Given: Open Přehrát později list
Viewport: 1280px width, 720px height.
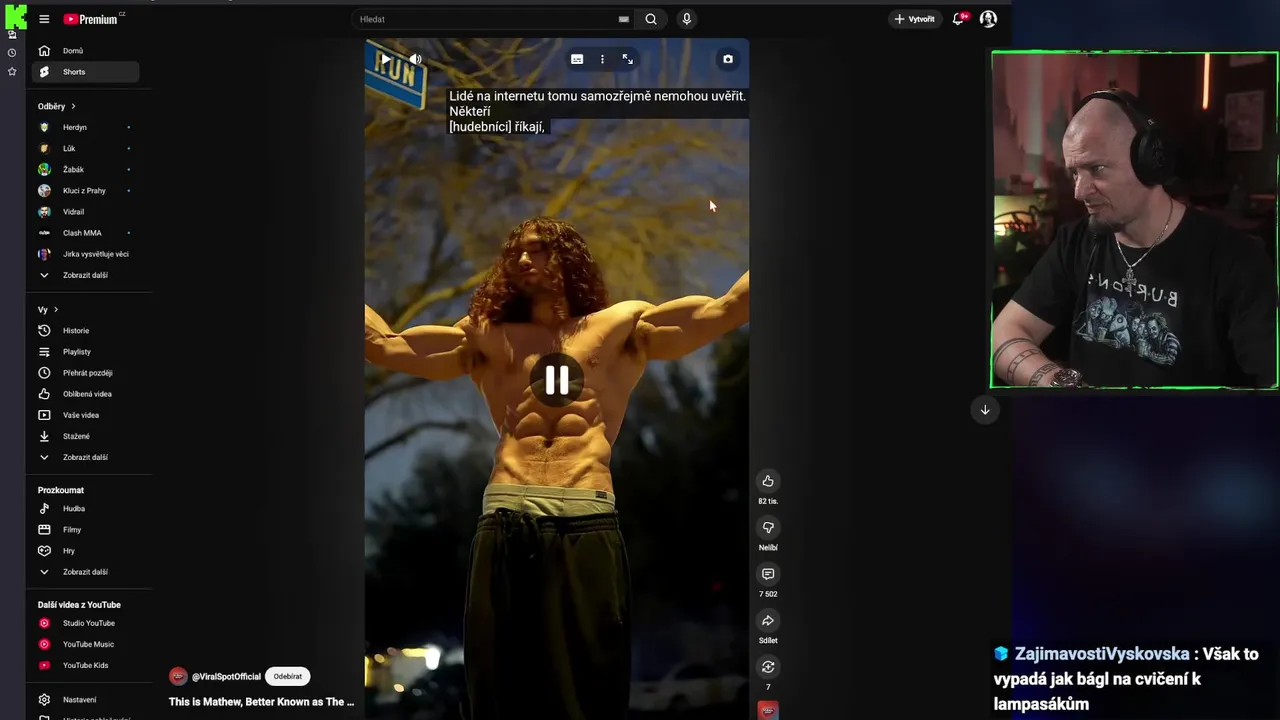Looking at the screenshot, I should [x=85, y=373].
